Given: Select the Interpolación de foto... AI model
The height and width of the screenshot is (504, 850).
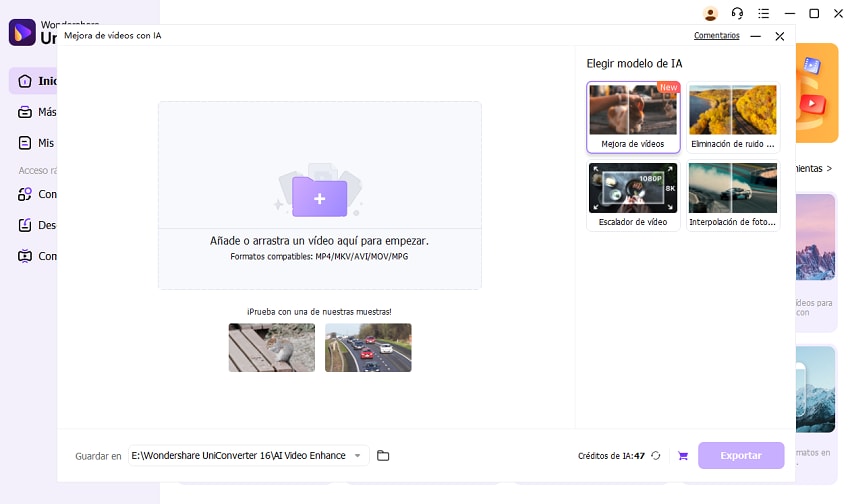Looking at the screenshot, I should (x=733, y=196).
